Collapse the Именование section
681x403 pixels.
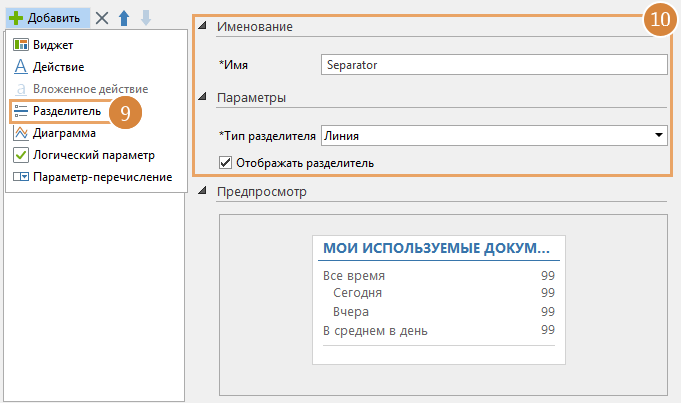[204, 27]
